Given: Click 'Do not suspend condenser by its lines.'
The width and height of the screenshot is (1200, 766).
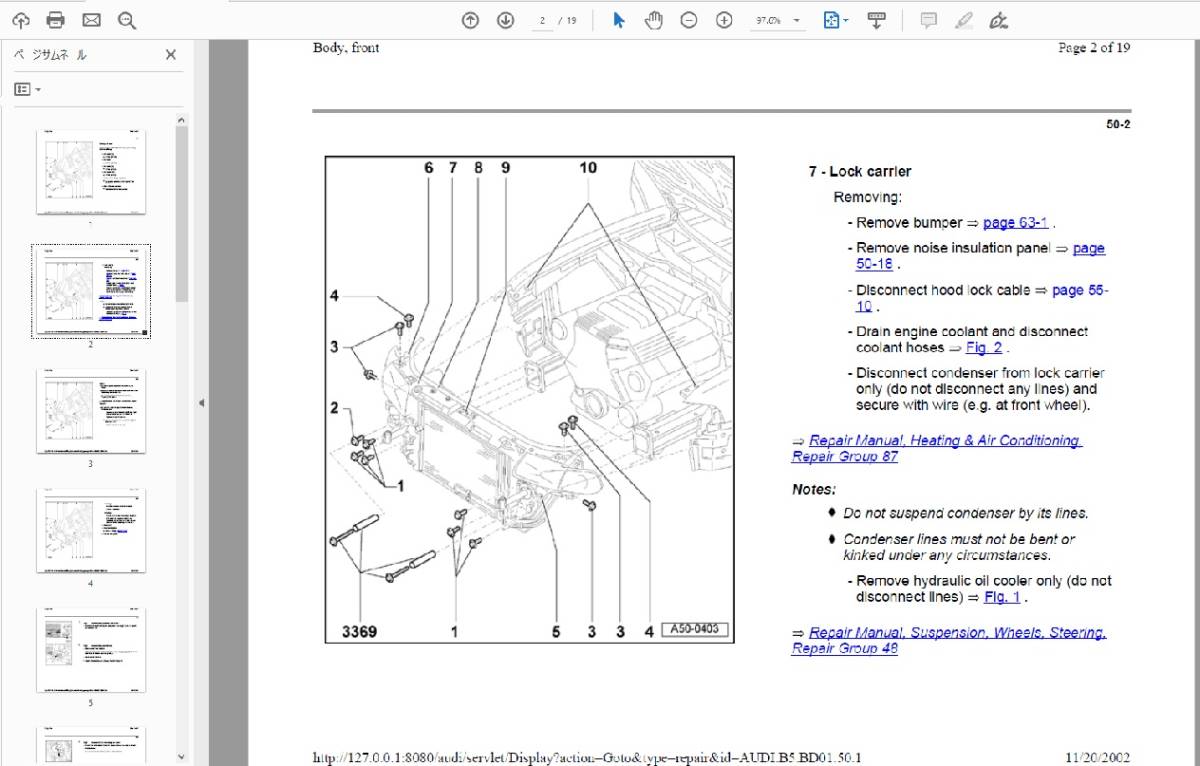Looking at the screenshot, I should tap(965, 513).
